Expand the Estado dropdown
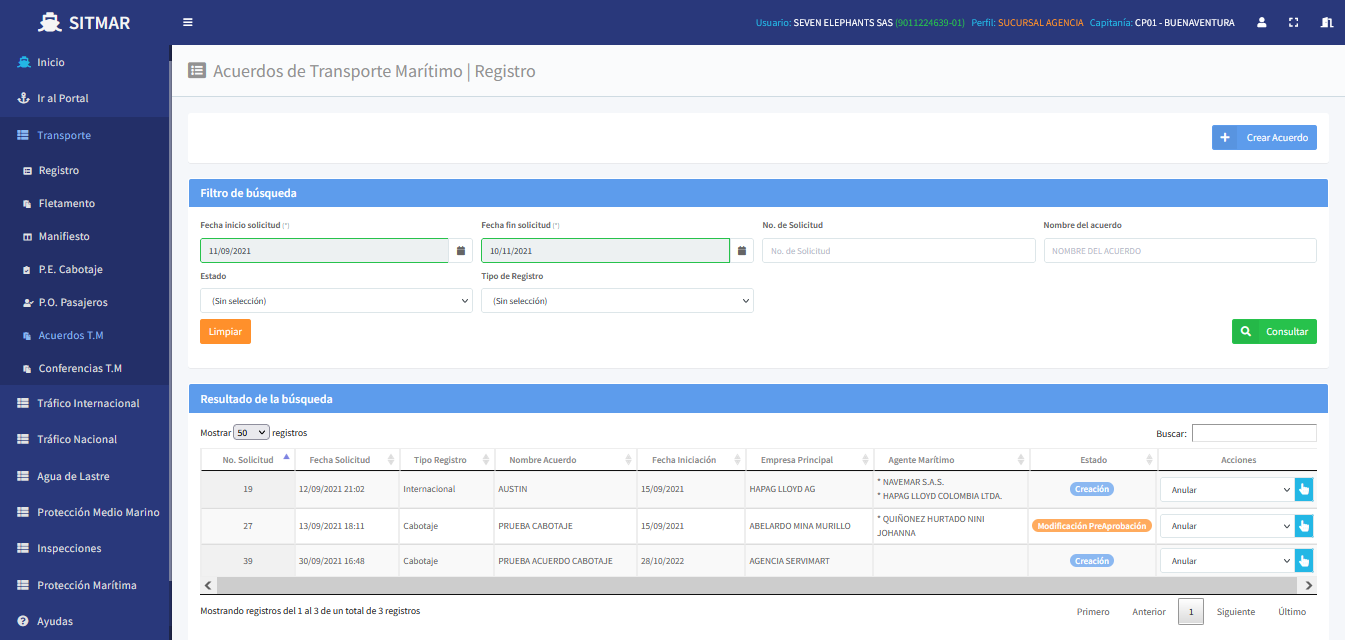Screen dimensions: 1345x640 [336, 301]
